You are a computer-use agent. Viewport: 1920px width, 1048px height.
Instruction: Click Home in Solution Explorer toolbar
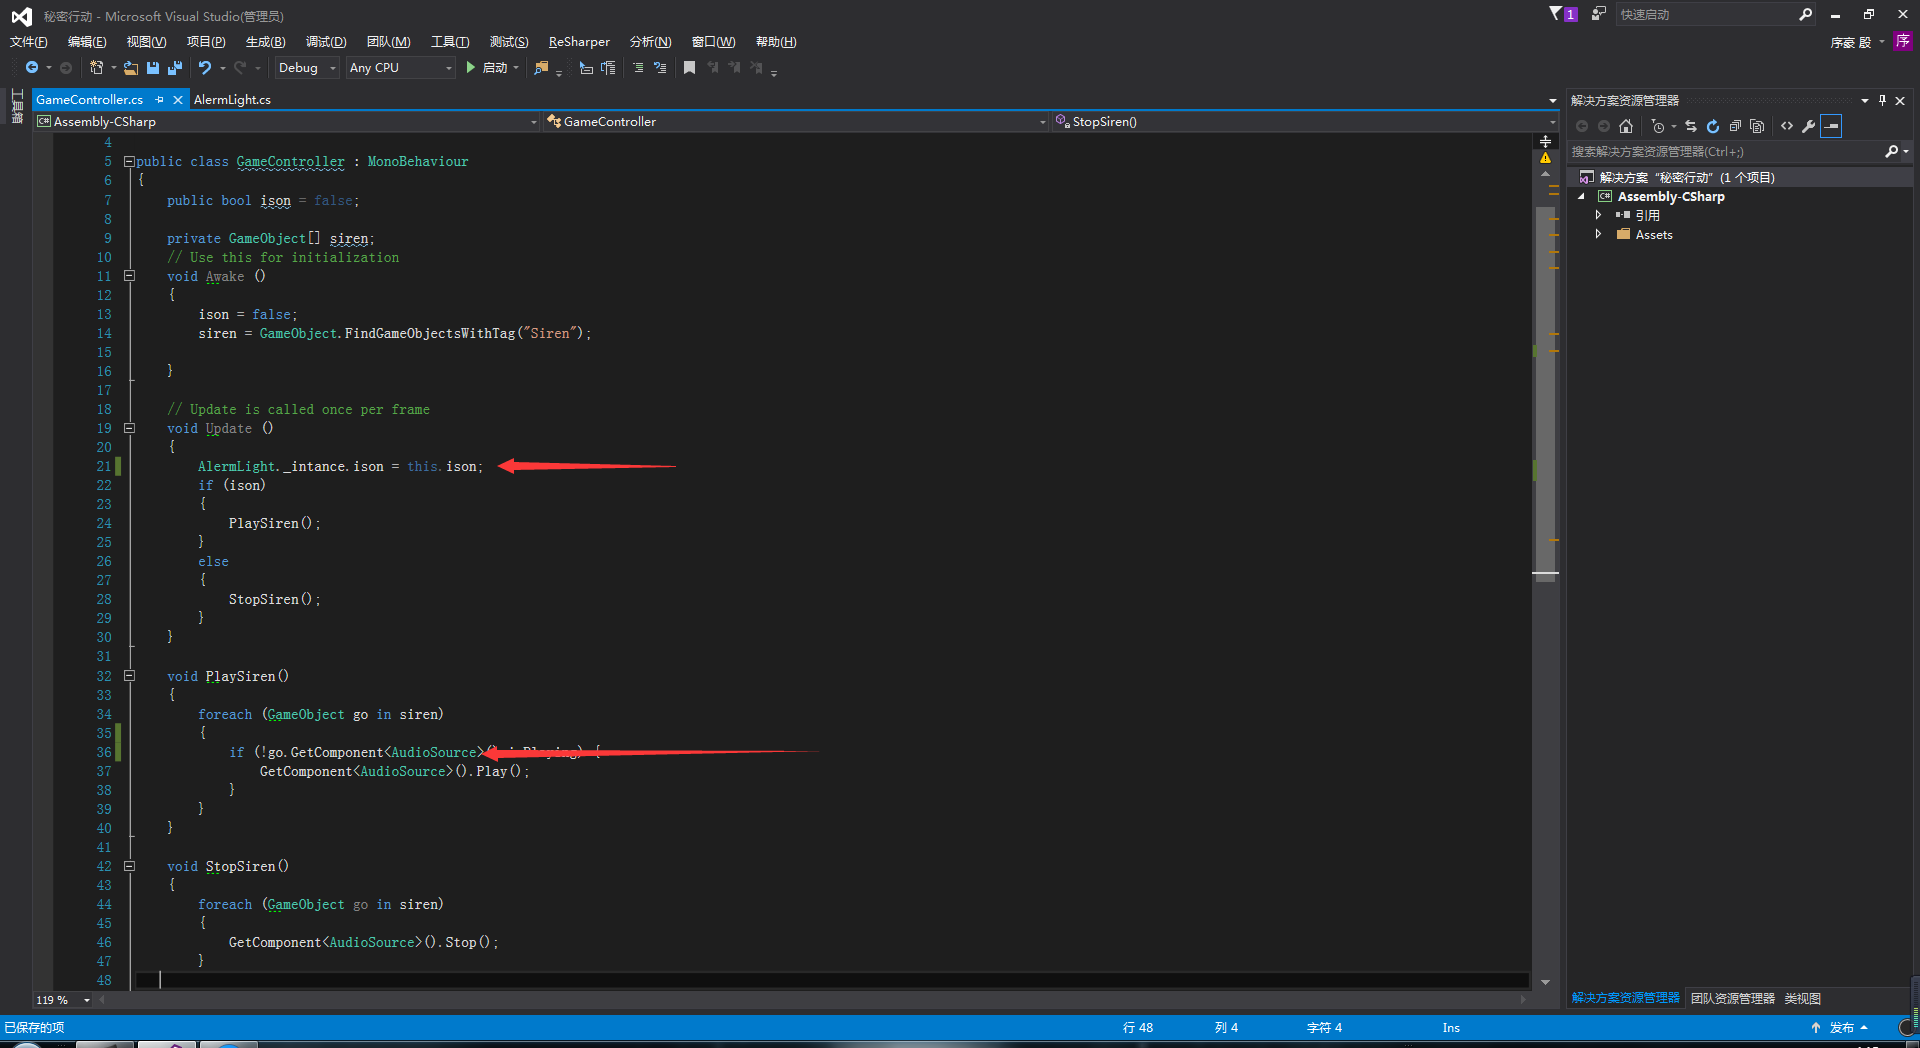[1626, 126]
